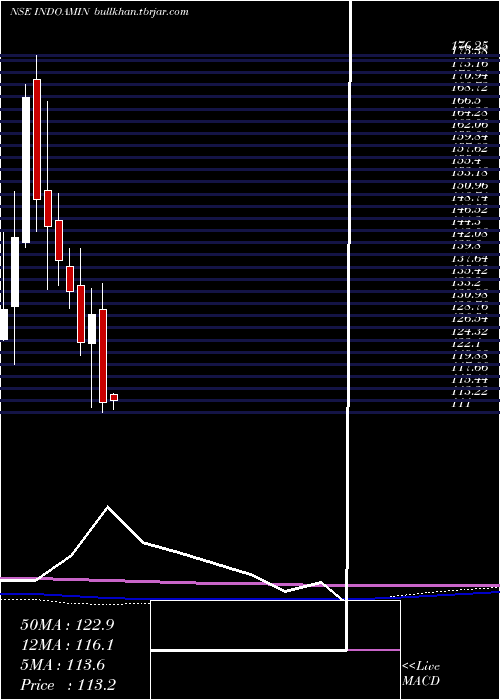500x700 pixels.
Task: Click the NSE INDOAMIN chart title
Action: pyautogui.click(x=50, y=12)
